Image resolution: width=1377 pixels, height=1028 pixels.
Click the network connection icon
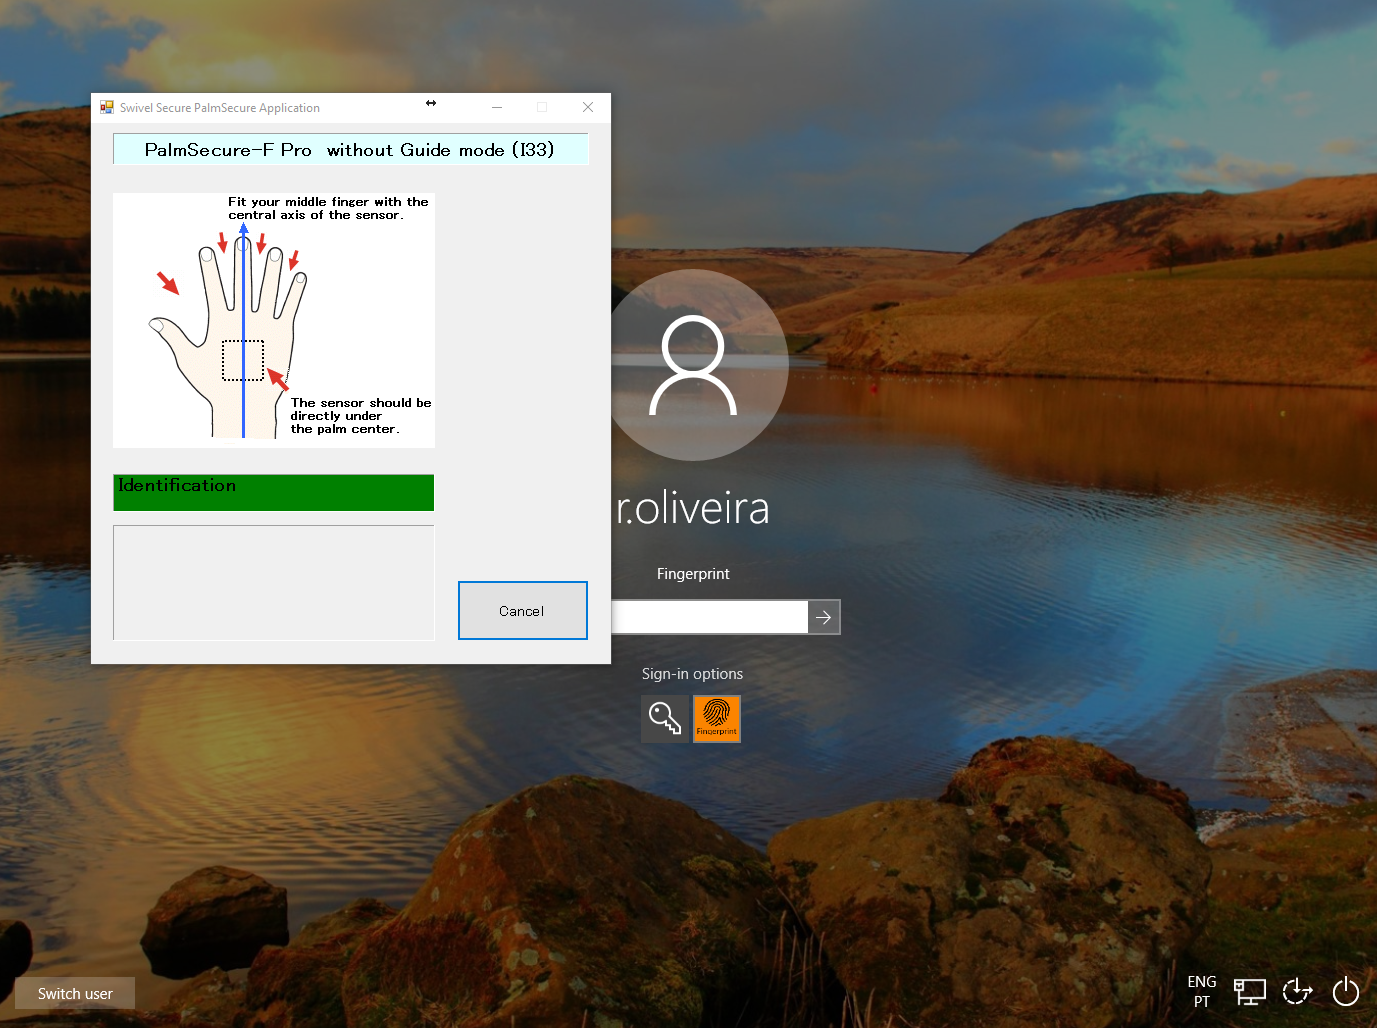[1249, 991]
